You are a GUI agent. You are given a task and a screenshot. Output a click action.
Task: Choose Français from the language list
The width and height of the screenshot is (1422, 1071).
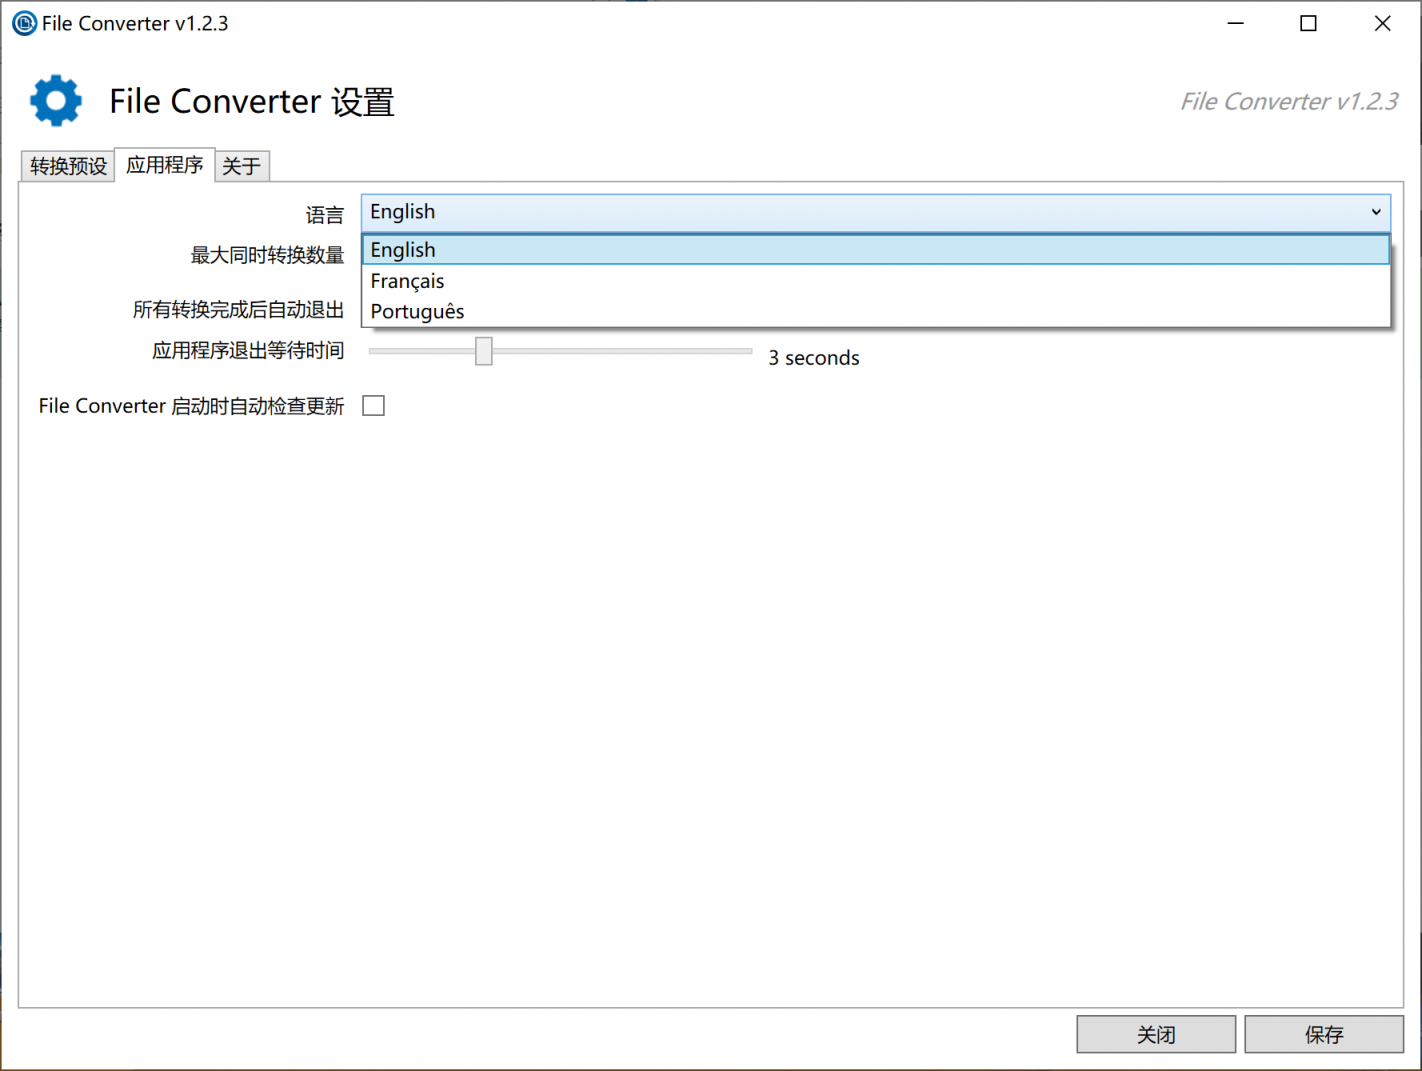[x=407, y=281]
